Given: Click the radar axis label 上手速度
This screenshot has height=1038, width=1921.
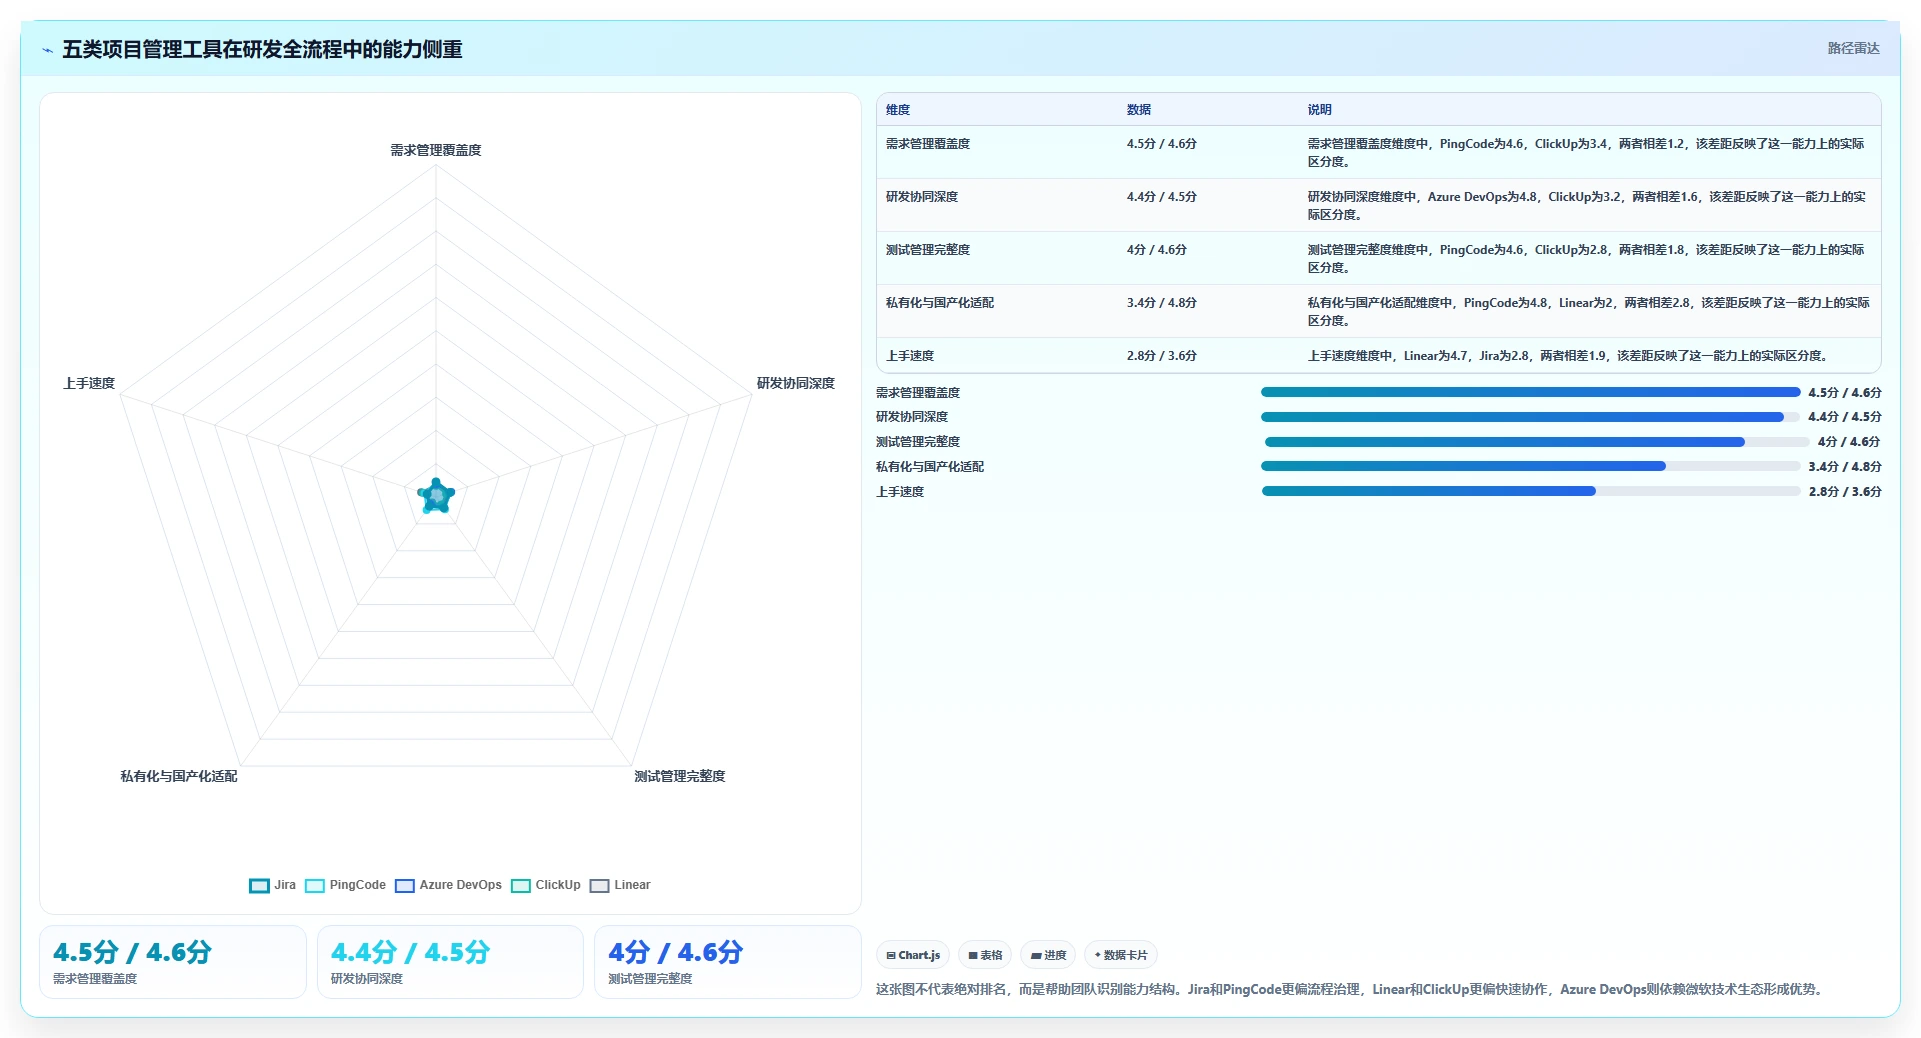Looking at the screenshot, I should coord(89,383).
